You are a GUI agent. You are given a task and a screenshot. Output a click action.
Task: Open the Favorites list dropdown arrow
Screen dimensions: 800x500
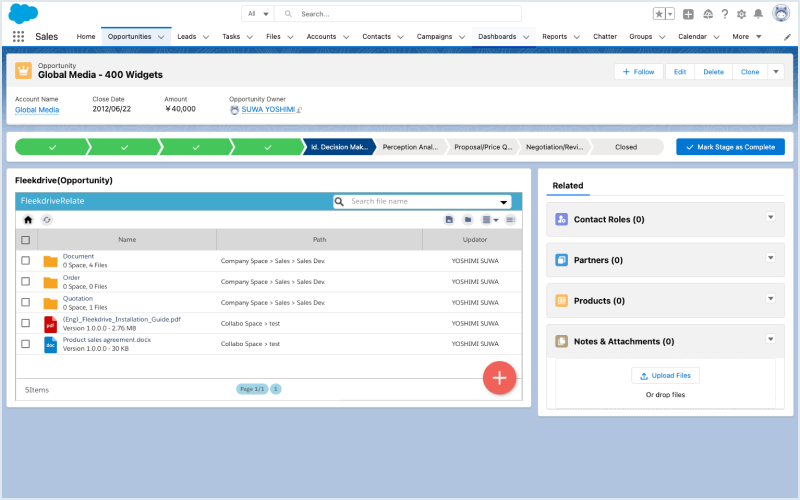coord(670,14)
